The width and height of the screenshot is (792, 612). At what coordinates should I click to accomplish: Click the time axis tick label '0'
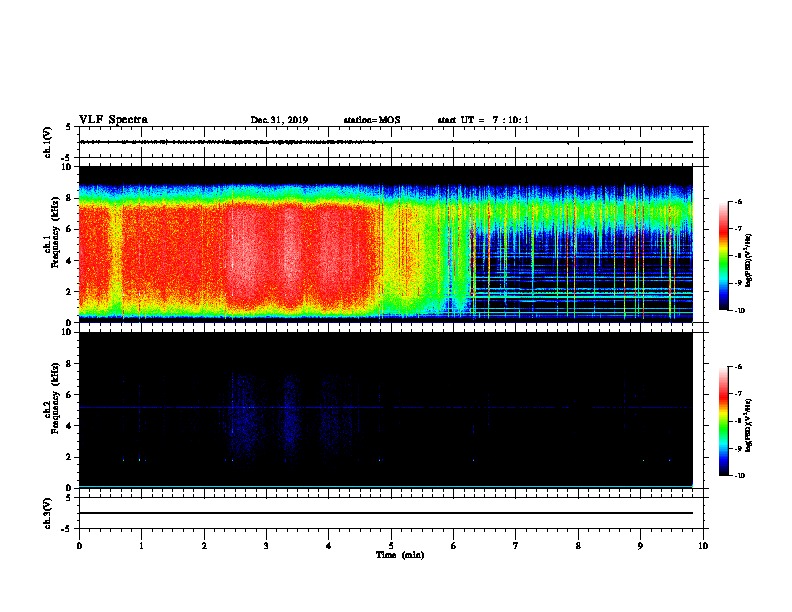[79, 546]
